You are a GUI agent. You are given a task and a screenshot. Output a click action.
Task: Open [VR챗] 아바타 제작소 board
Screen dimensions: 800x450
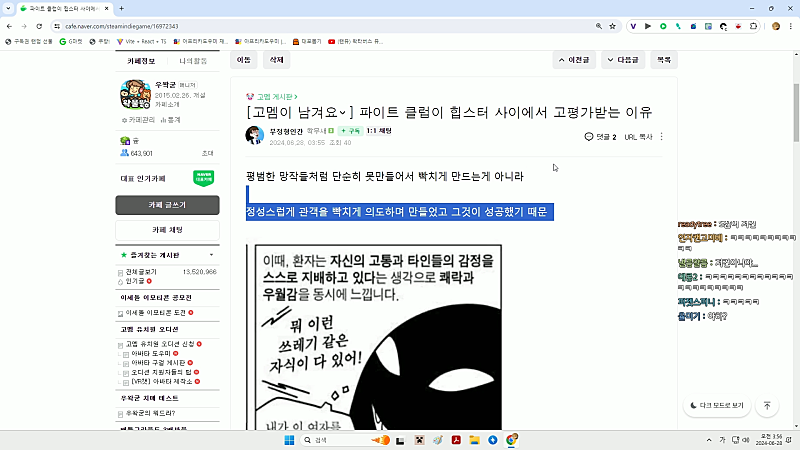[162, 382]
